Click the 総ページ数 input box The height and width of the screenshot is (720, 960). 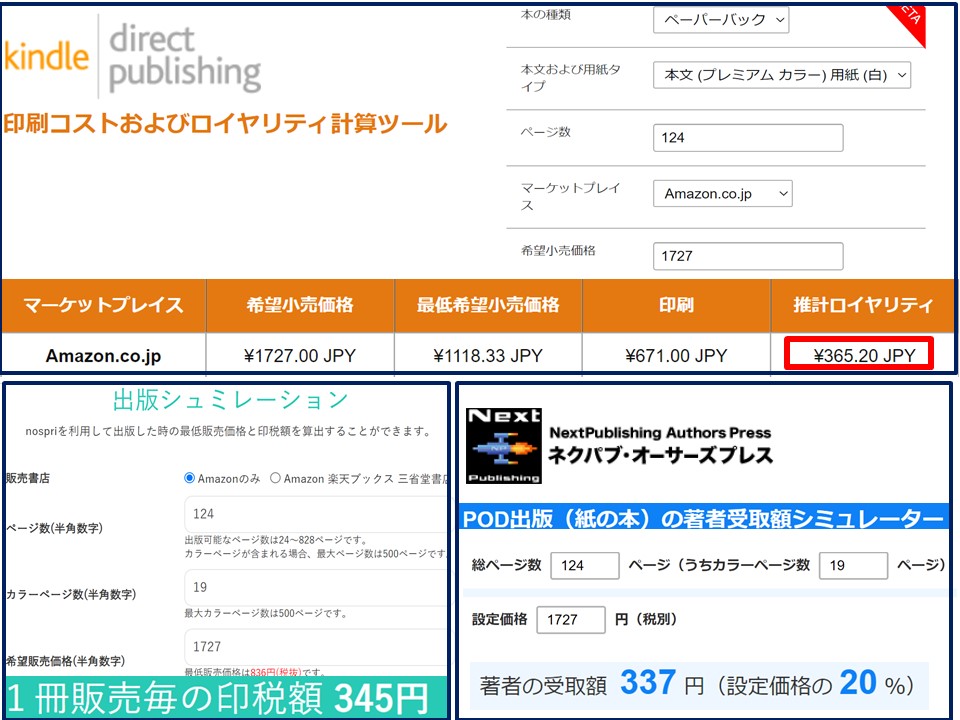tap(585, 565)
